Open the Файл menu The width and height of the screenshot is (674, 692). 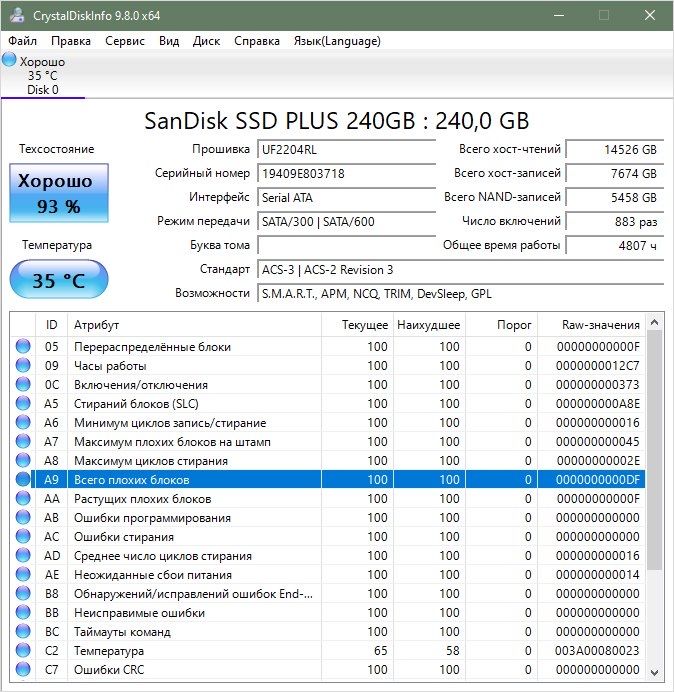pyautogui.click(x=23, y=41)
